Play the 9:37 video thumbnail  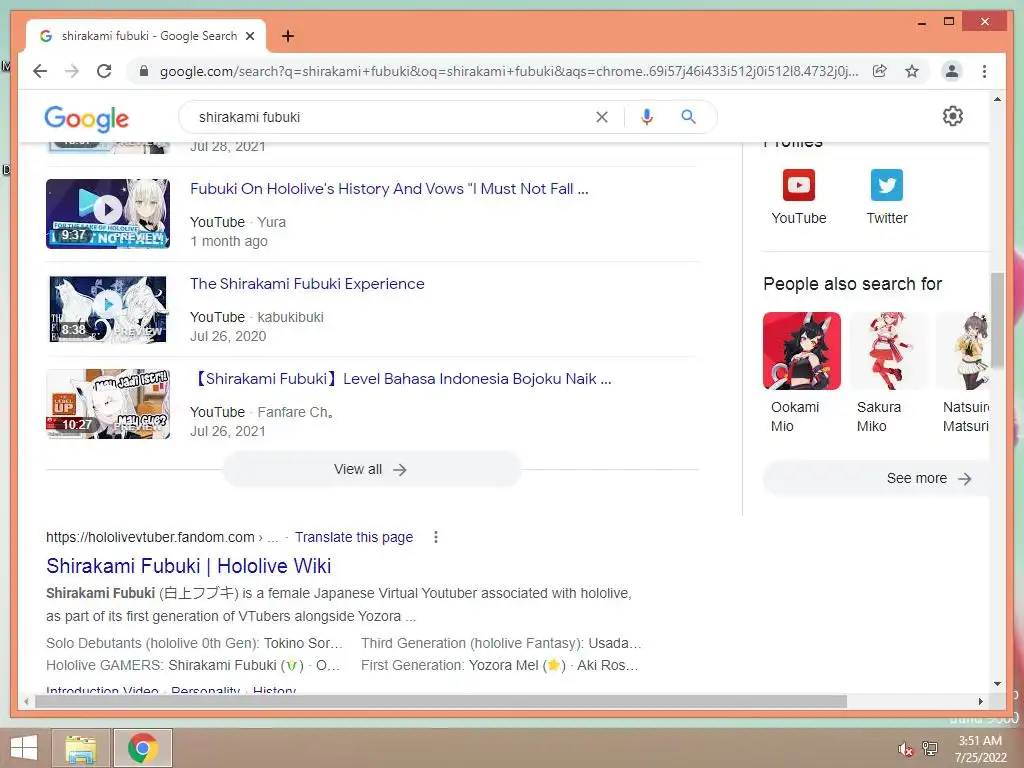[108, 214]
